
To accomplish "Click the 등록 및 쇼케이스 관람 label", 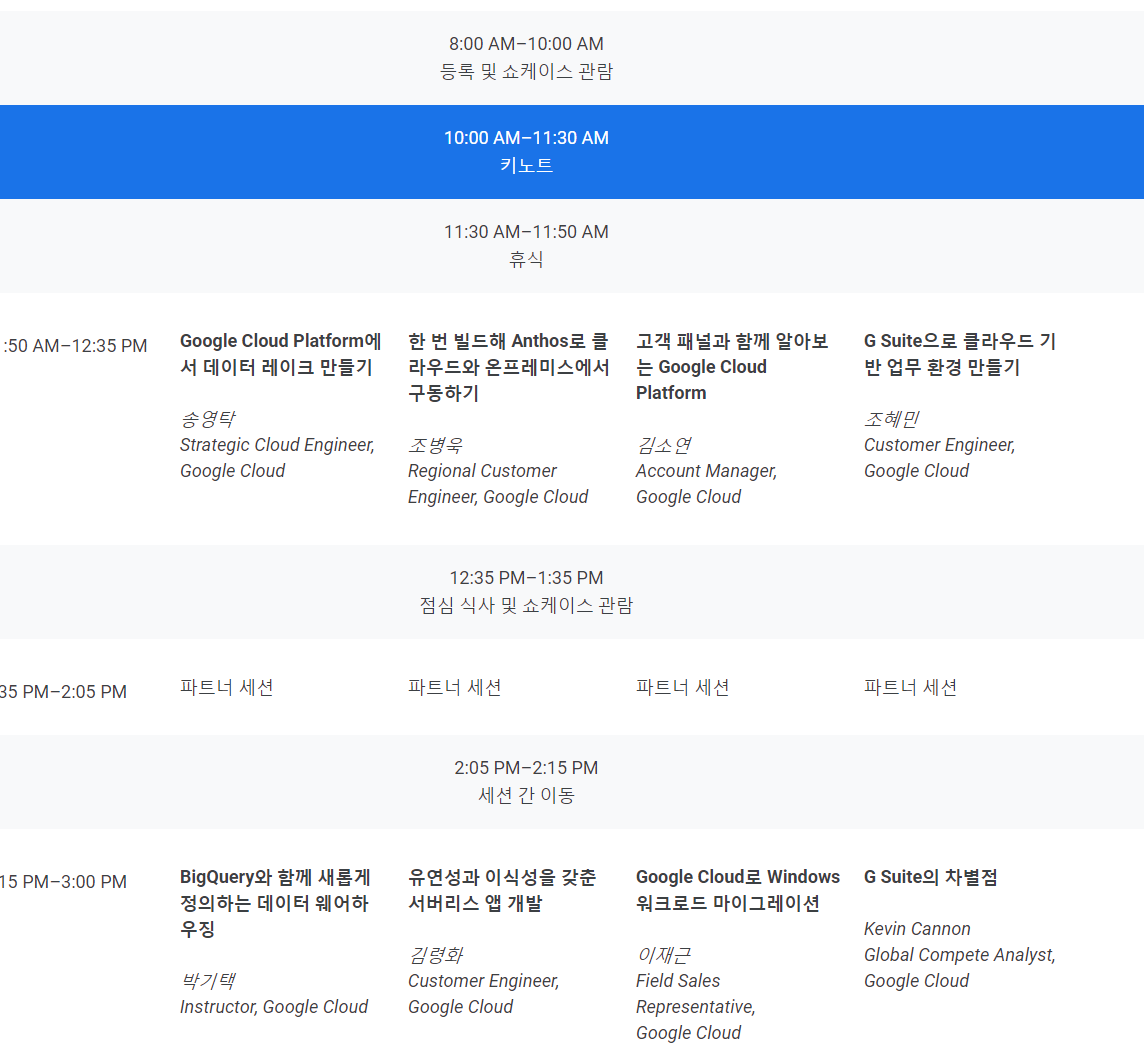I will tap(526, 71).
